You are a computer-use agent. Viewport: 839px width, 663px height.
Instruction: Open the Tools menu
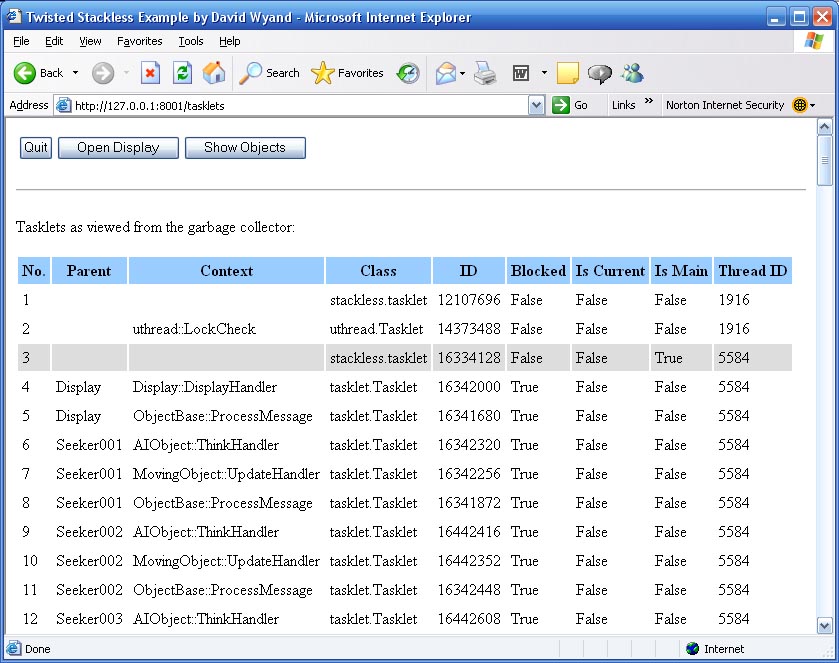(190, 41)
